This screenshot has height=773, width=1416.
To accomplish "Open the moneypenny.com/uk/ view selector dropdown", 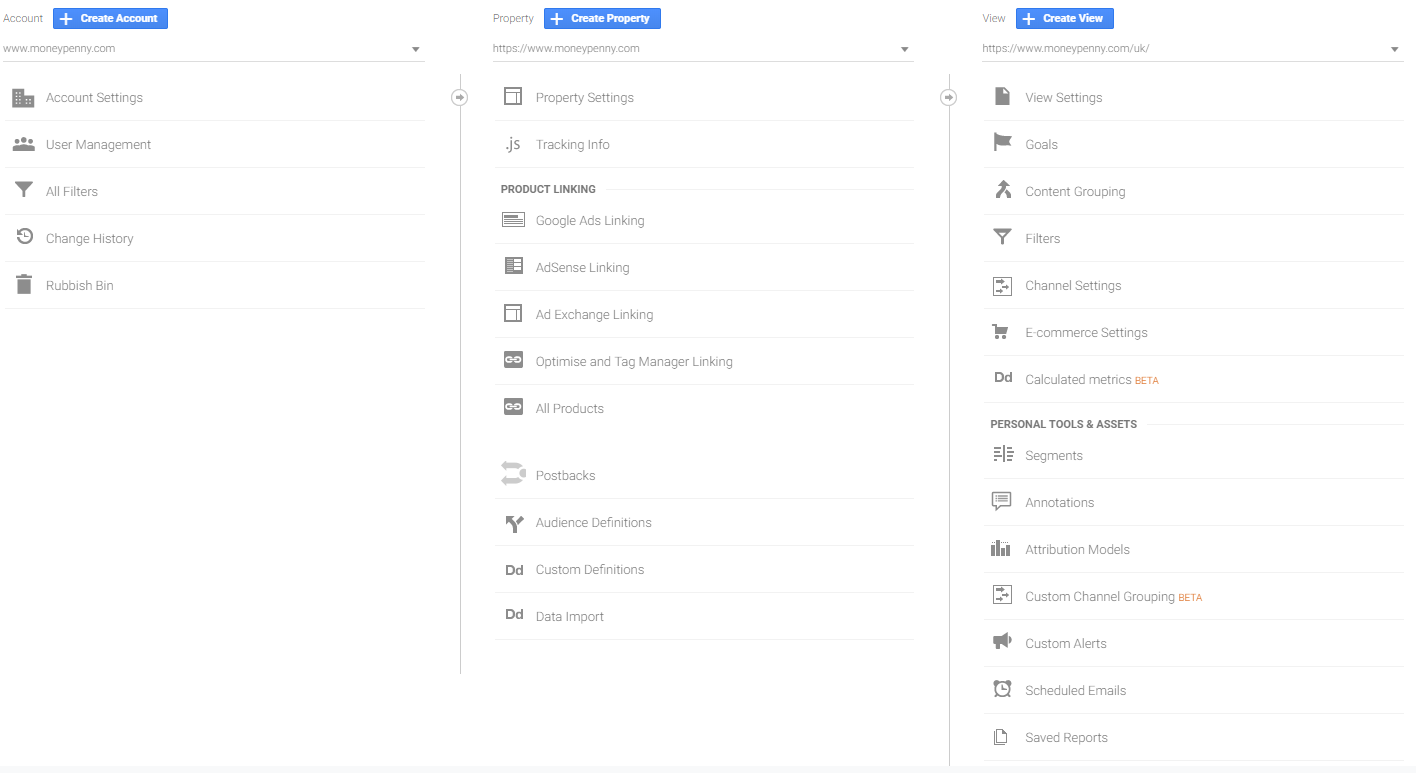I will 1192,48.
